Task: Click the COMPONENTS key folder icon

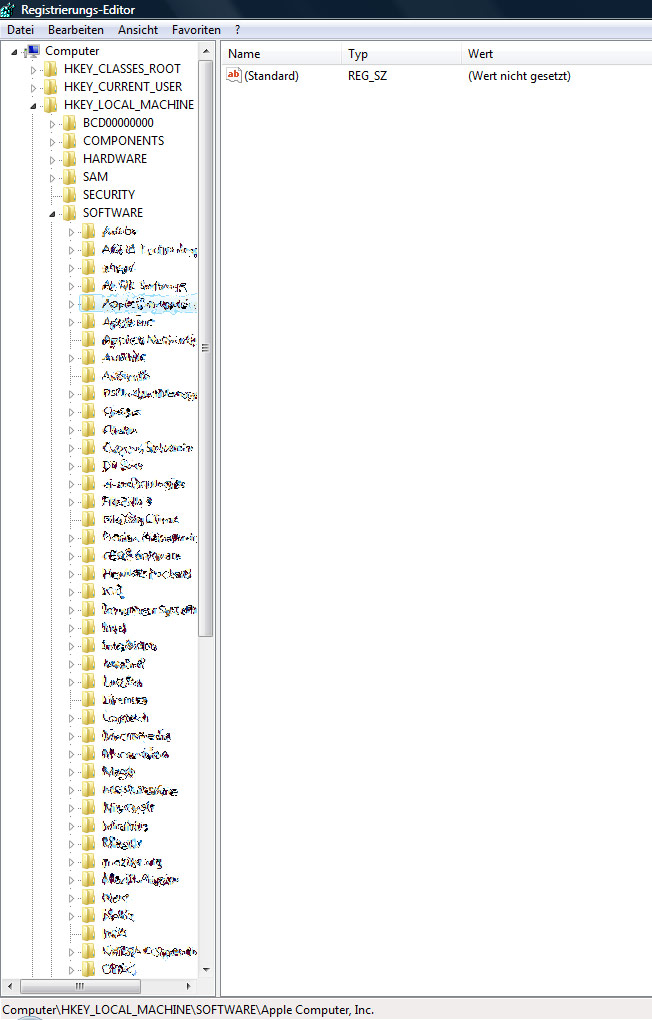Action: [70, 141]
